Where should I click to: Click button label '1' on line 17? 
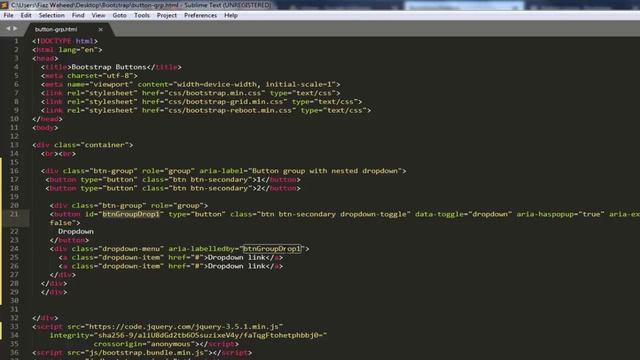coord(259,180)
